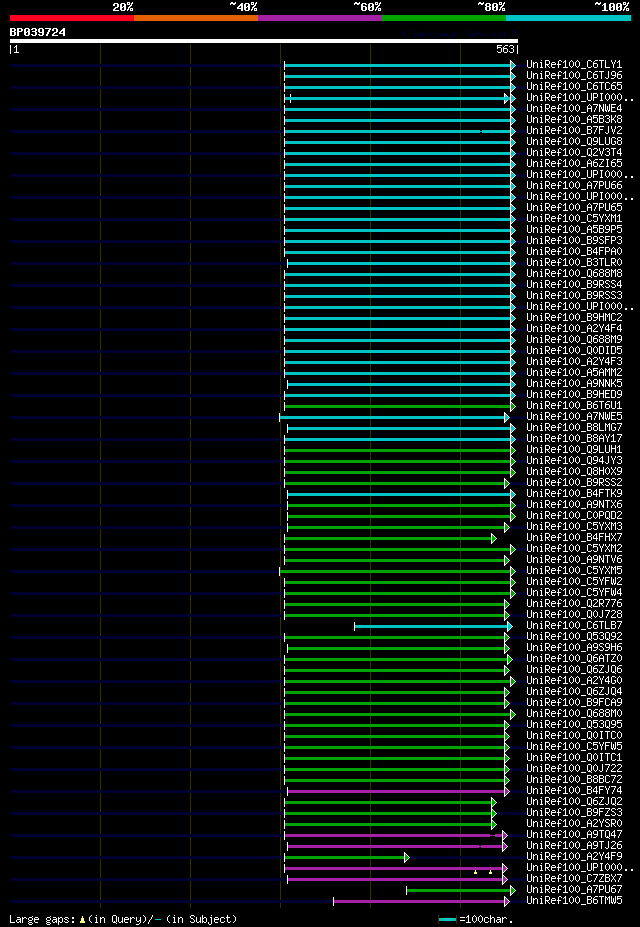Image resolution: width=640 pixels, height=927 pixels.
Task: Open hit UniRef100_C0PQD2
Action: coord(574,516)
